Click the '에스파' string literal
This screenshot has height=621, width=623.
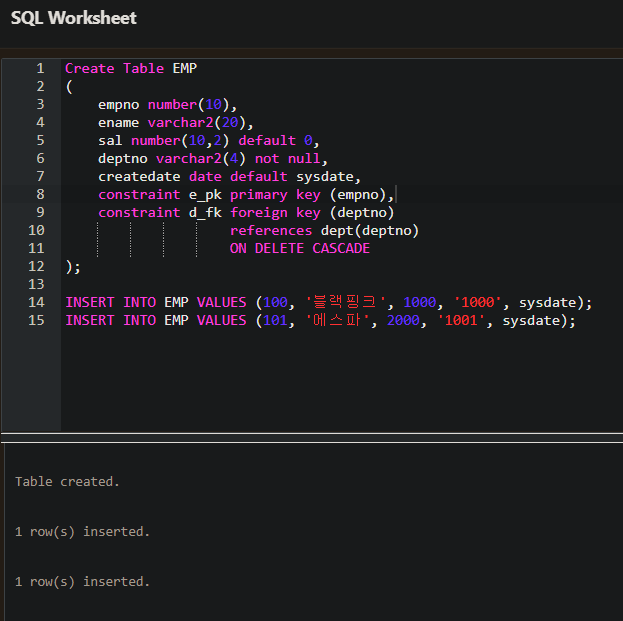pyautogui.click(x=337, y=320)
